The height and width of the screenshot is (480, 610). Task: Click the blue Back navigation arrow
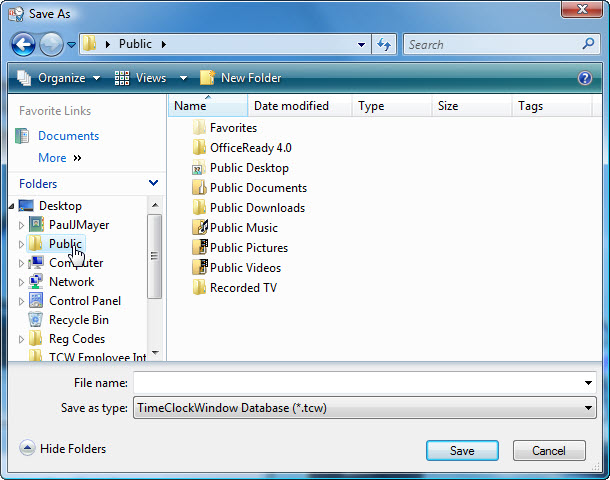(x=24, y=45)
